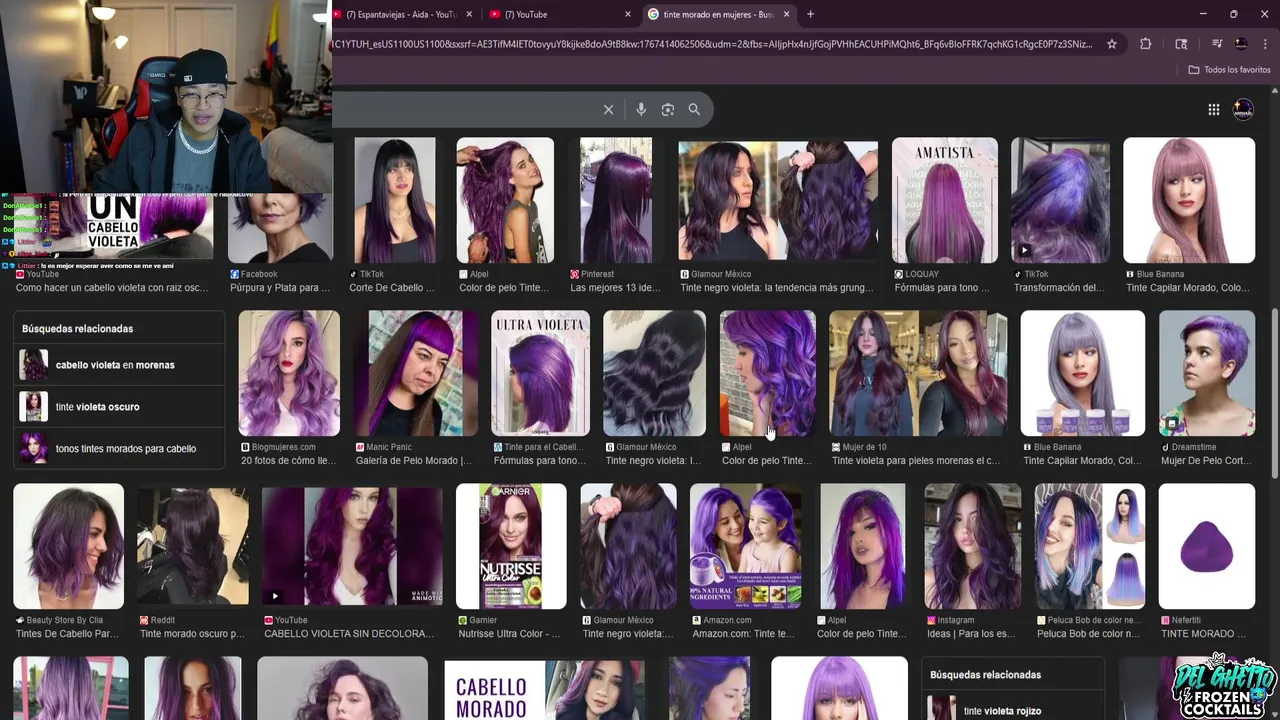Close the (7) YouTube tab

[628, 14]
